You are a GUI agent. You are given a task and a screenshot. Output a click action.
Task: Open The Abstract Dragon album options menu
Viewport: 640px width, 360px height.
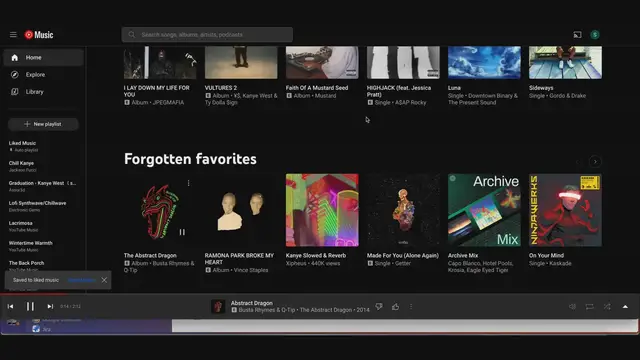[188, 183]
